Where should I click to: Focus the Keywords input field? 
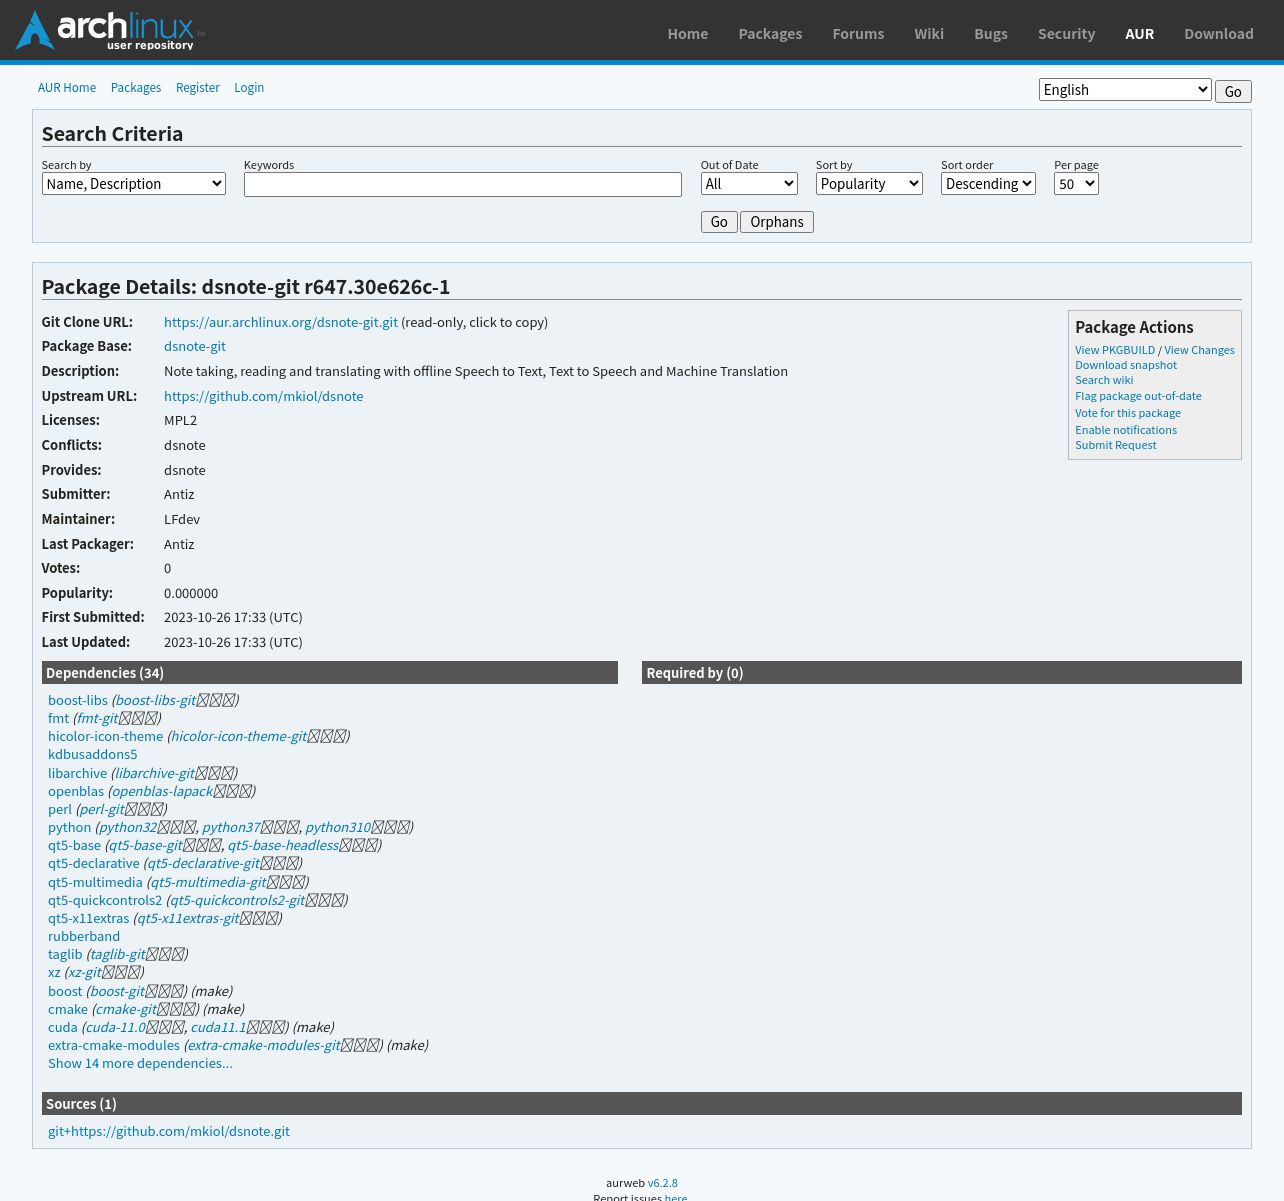click(463, 184)
